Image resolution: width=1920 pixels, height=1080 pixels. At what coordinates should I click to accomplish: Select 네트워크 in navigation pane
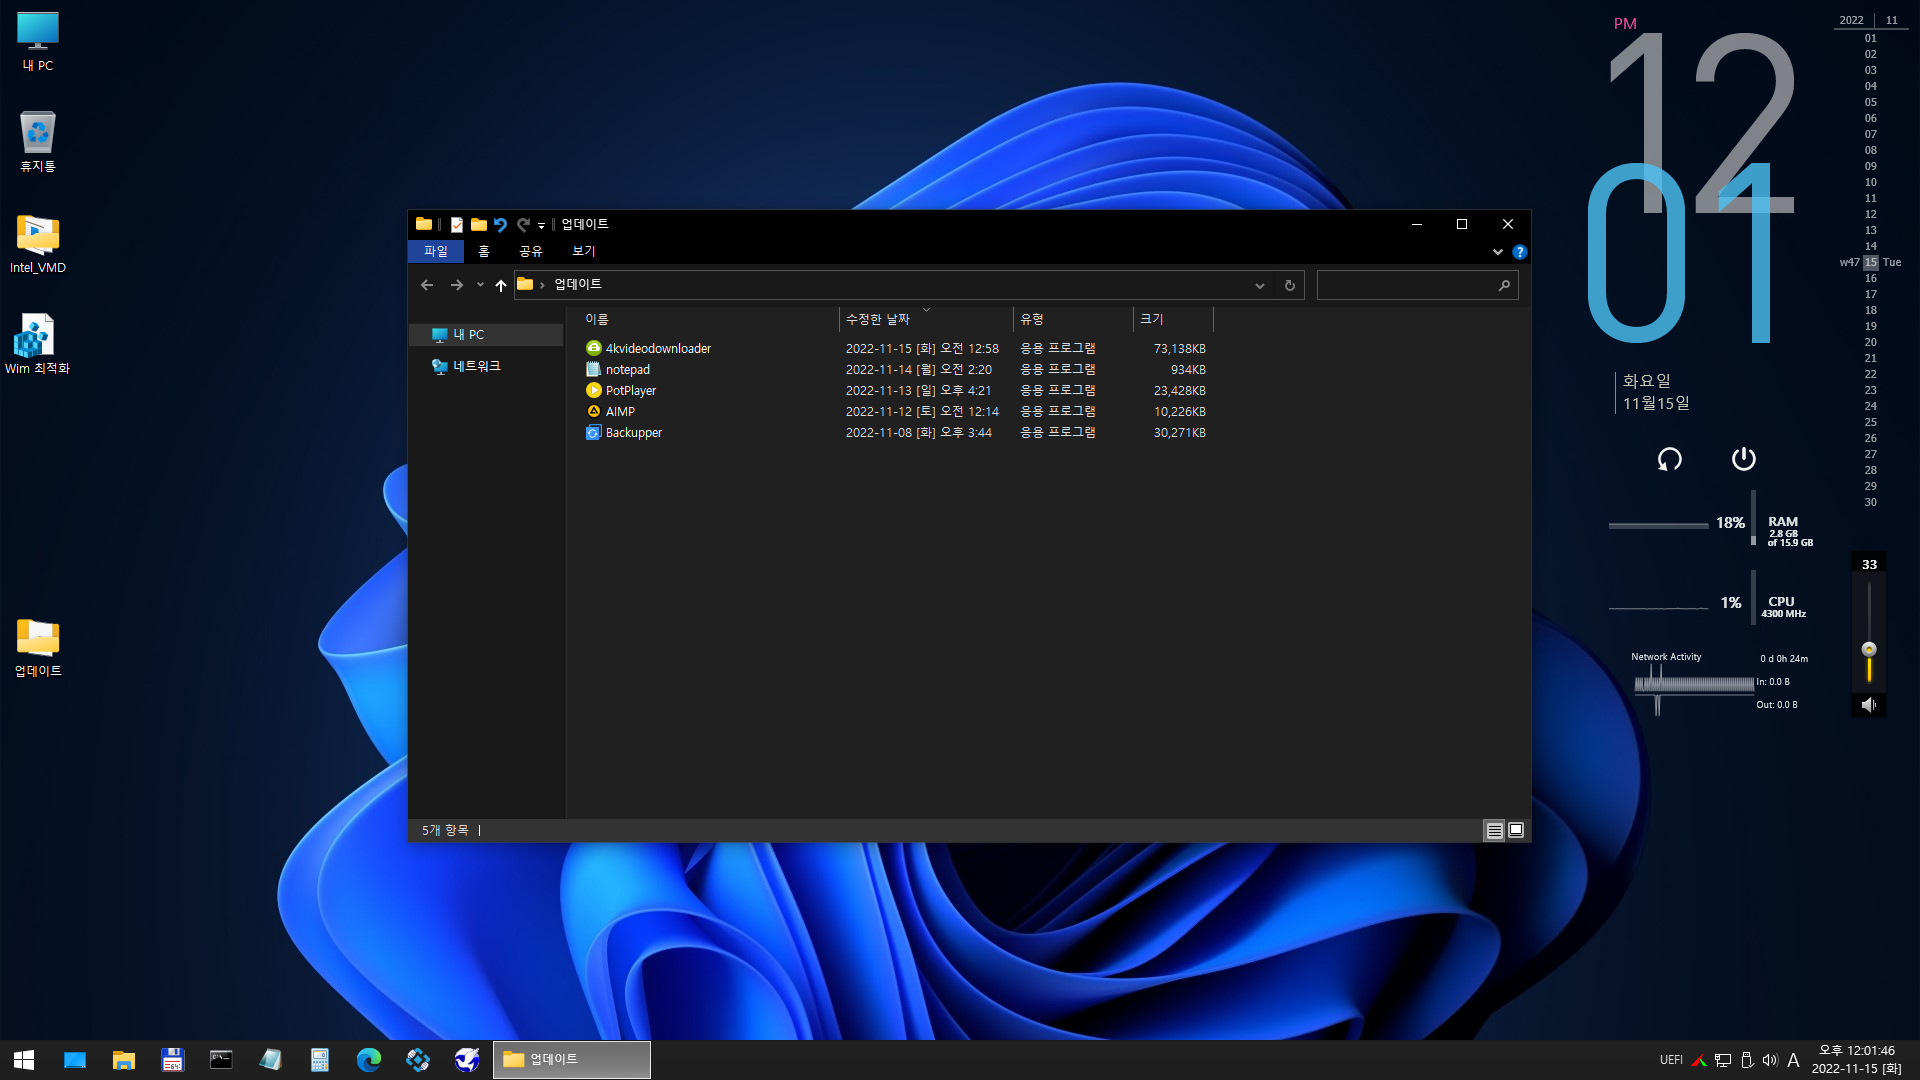click(487, 366)
